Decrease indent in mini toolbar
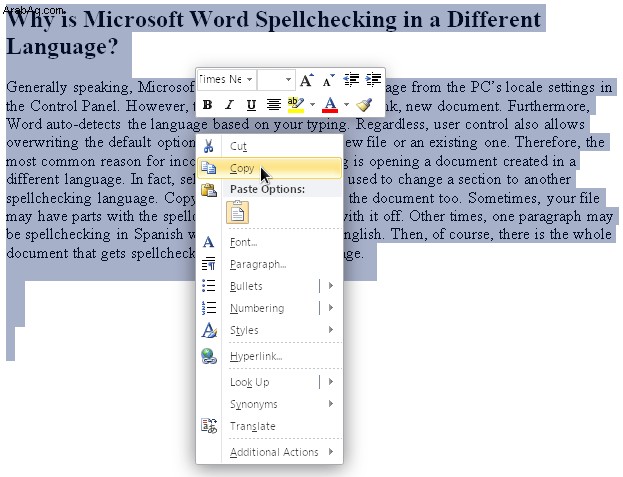The height and width of the screenshot is (477, 623). click(351, 79)
